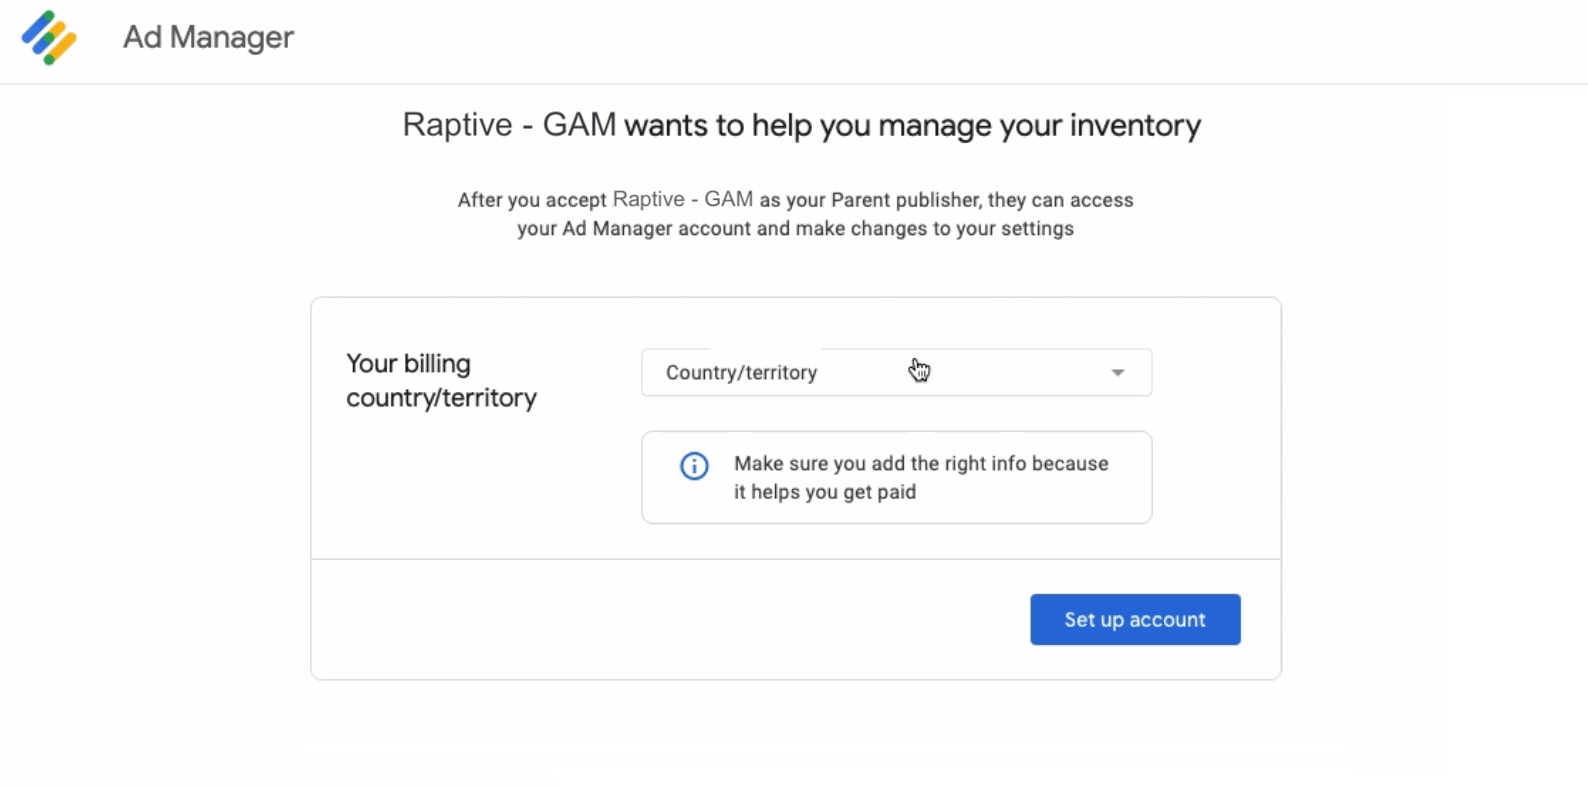Click the "Your billing country/territory" label
Viewport: 1588px width, 788px height.
(x=441, y=381)
